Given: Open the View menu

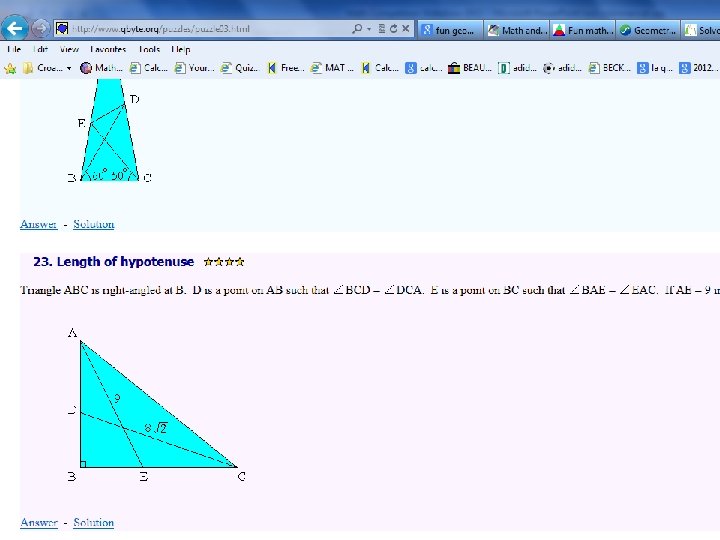Looking at the screenshot, I should [x=69, y=49].
